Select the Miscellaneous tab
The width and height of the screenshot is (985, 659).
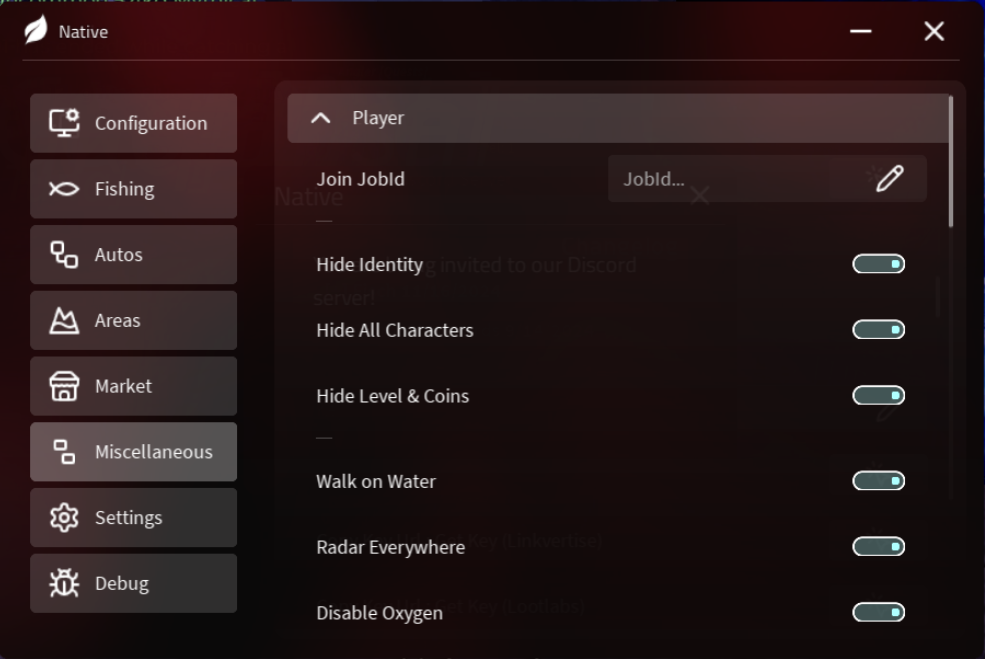134,452
